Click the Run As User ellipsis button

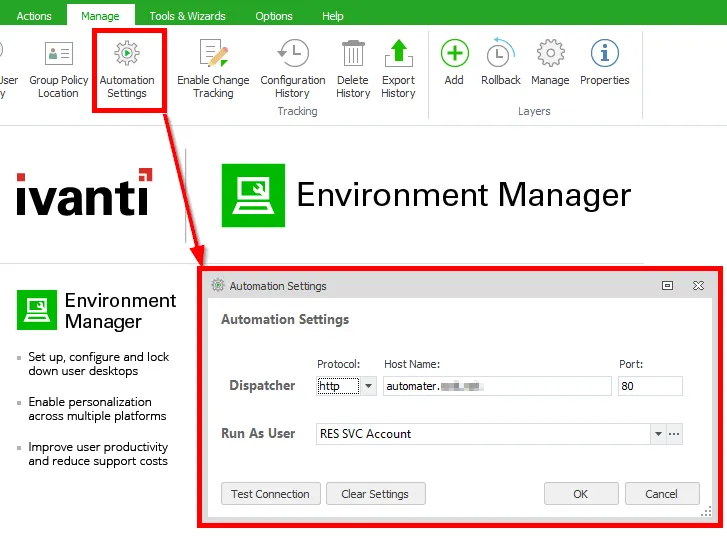point(674,434)
